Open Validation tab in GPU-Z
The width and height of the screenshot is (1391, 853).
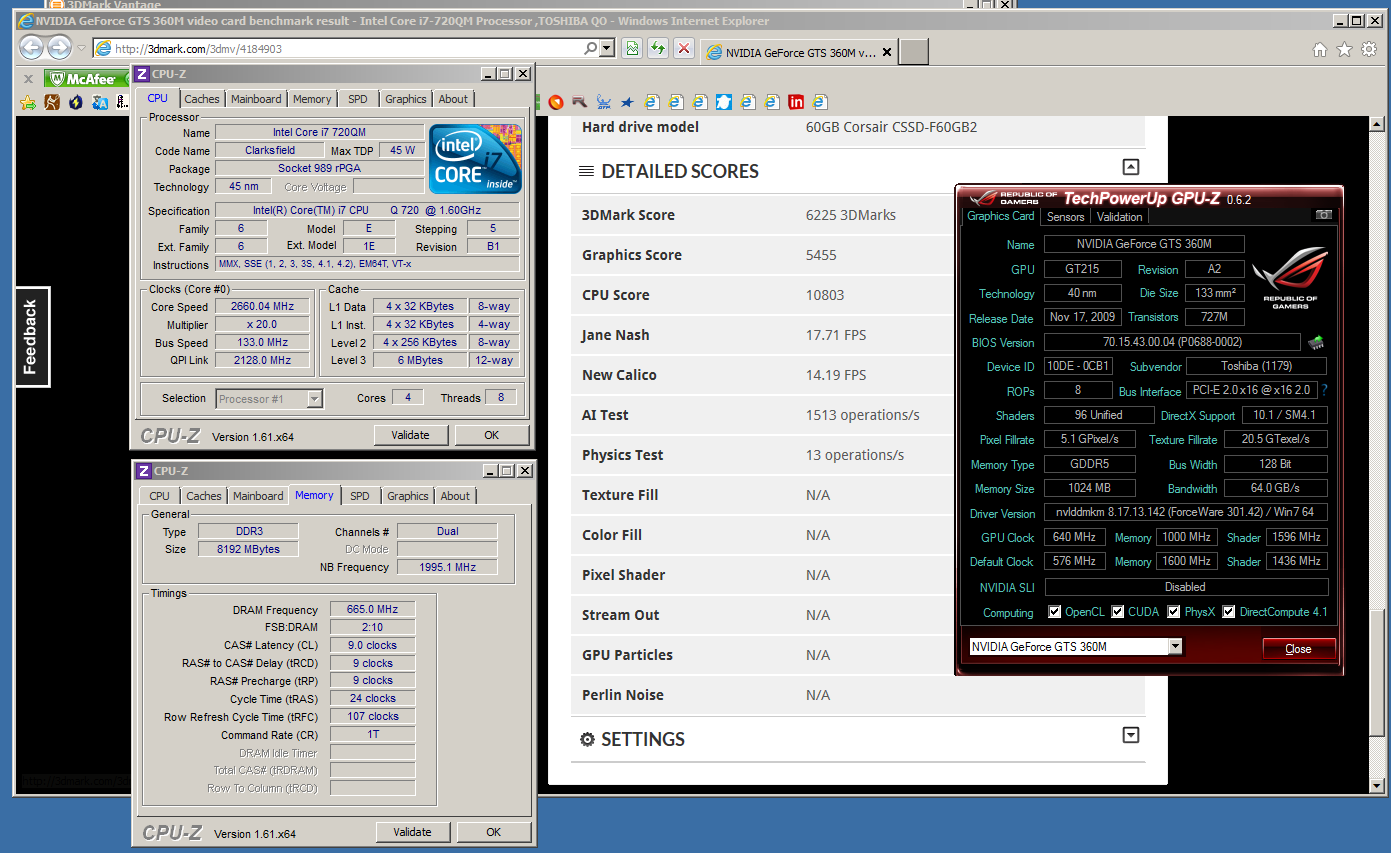pyautogui.click(x=1119, y=216)
